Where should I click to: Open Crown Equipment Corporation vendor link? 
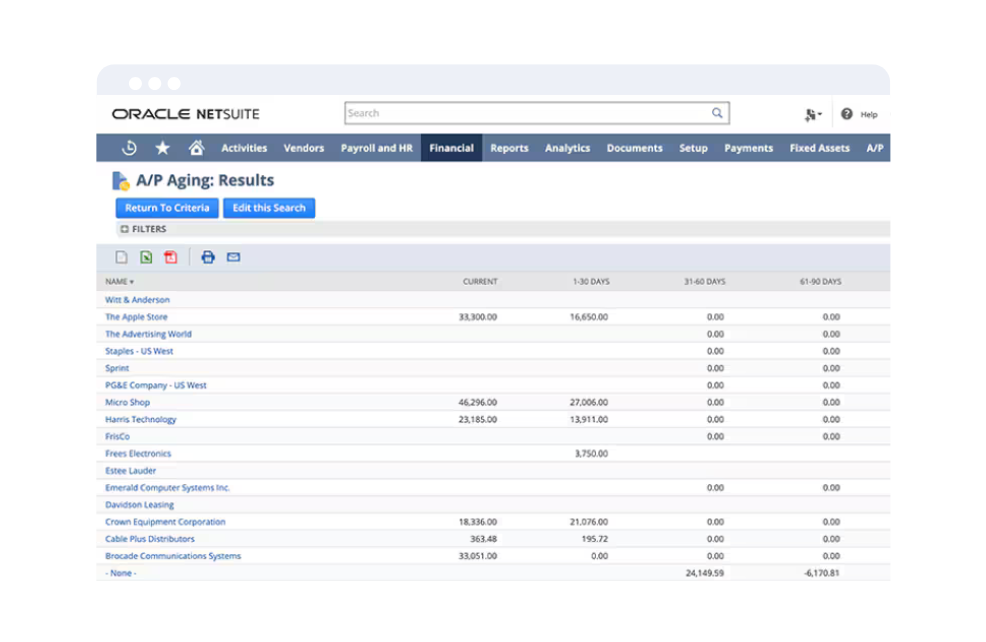[165, 522]
